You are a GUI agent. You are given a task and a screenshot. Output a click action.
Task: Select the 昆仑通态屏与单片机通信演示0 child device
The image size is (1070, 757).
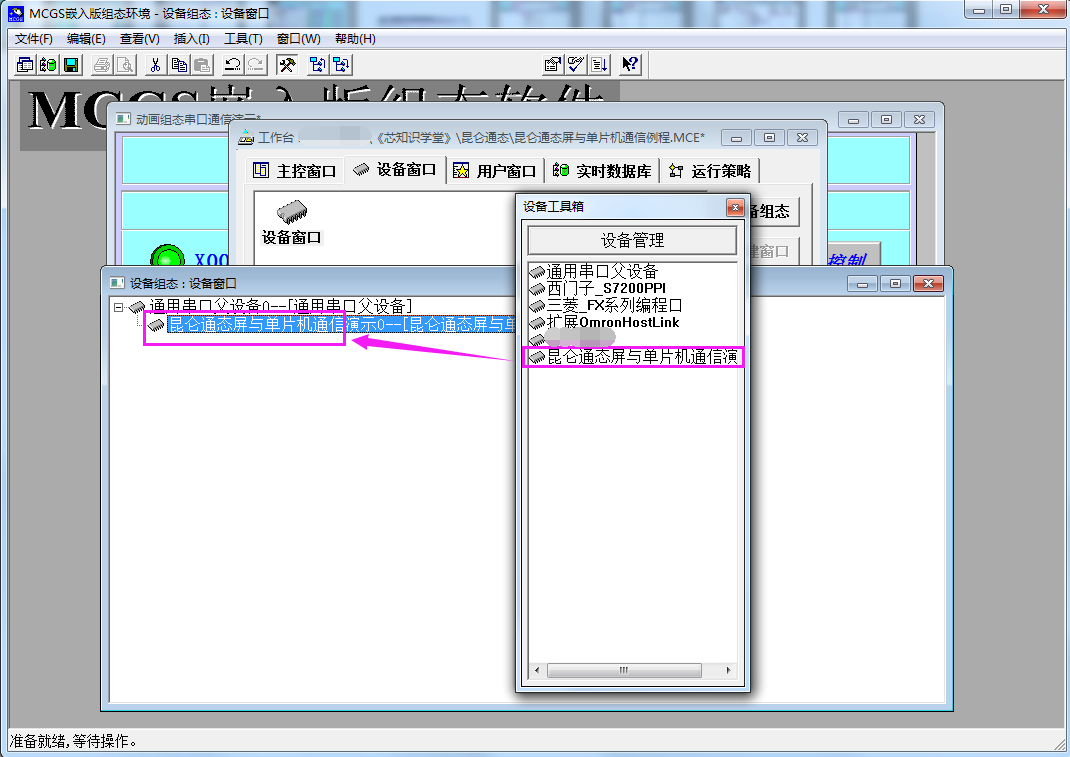point(341,324)
